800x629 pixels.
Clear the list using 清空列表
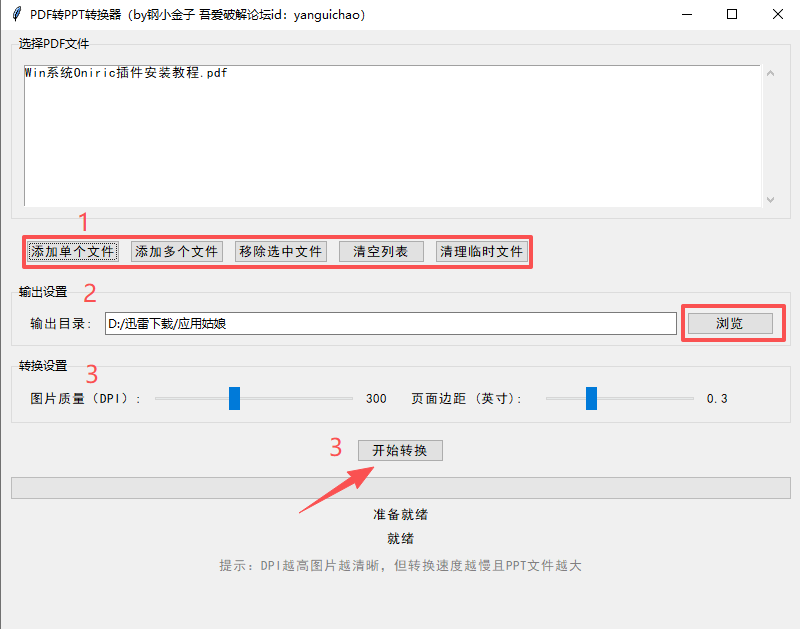pos(381,252)
